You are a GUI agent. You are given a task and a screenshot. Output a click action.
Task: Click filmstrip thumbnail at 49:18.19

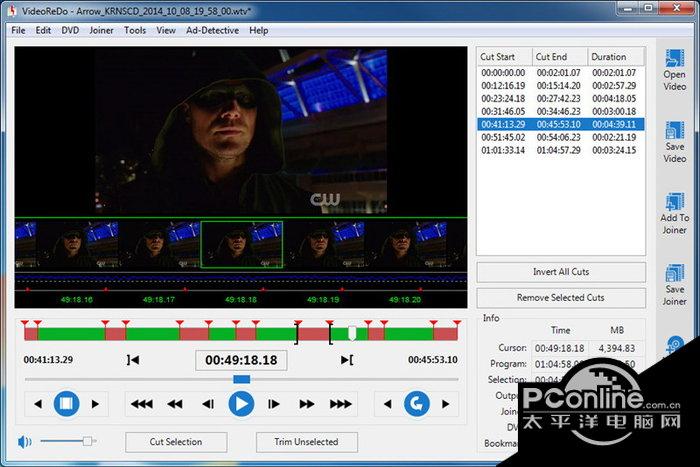[x=324, y=245]
